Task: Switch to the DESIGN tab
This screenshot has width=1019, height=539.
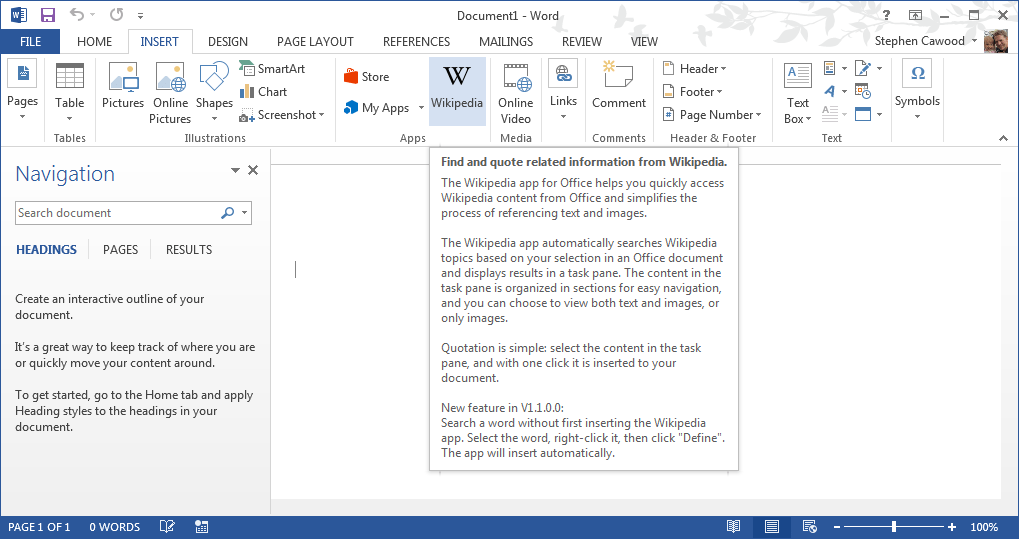Action: (227, 42)
